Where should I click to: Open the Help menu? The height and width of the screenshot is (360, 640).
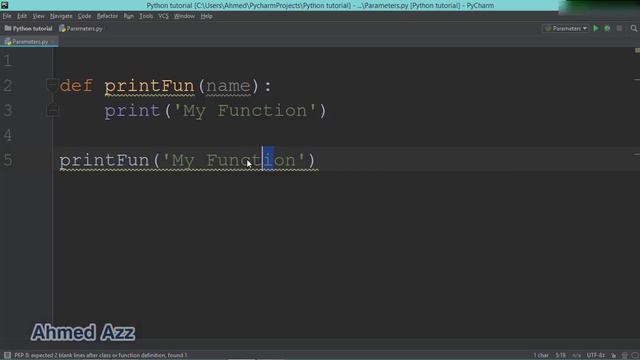[x=206, y=16]
